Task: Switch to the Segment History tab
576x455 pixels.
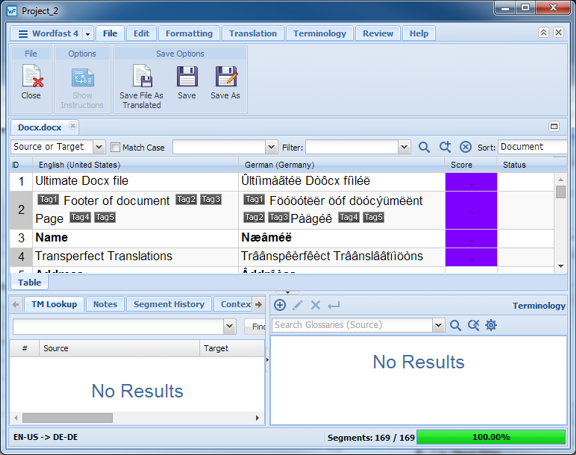Action: (x=169, y=304)
